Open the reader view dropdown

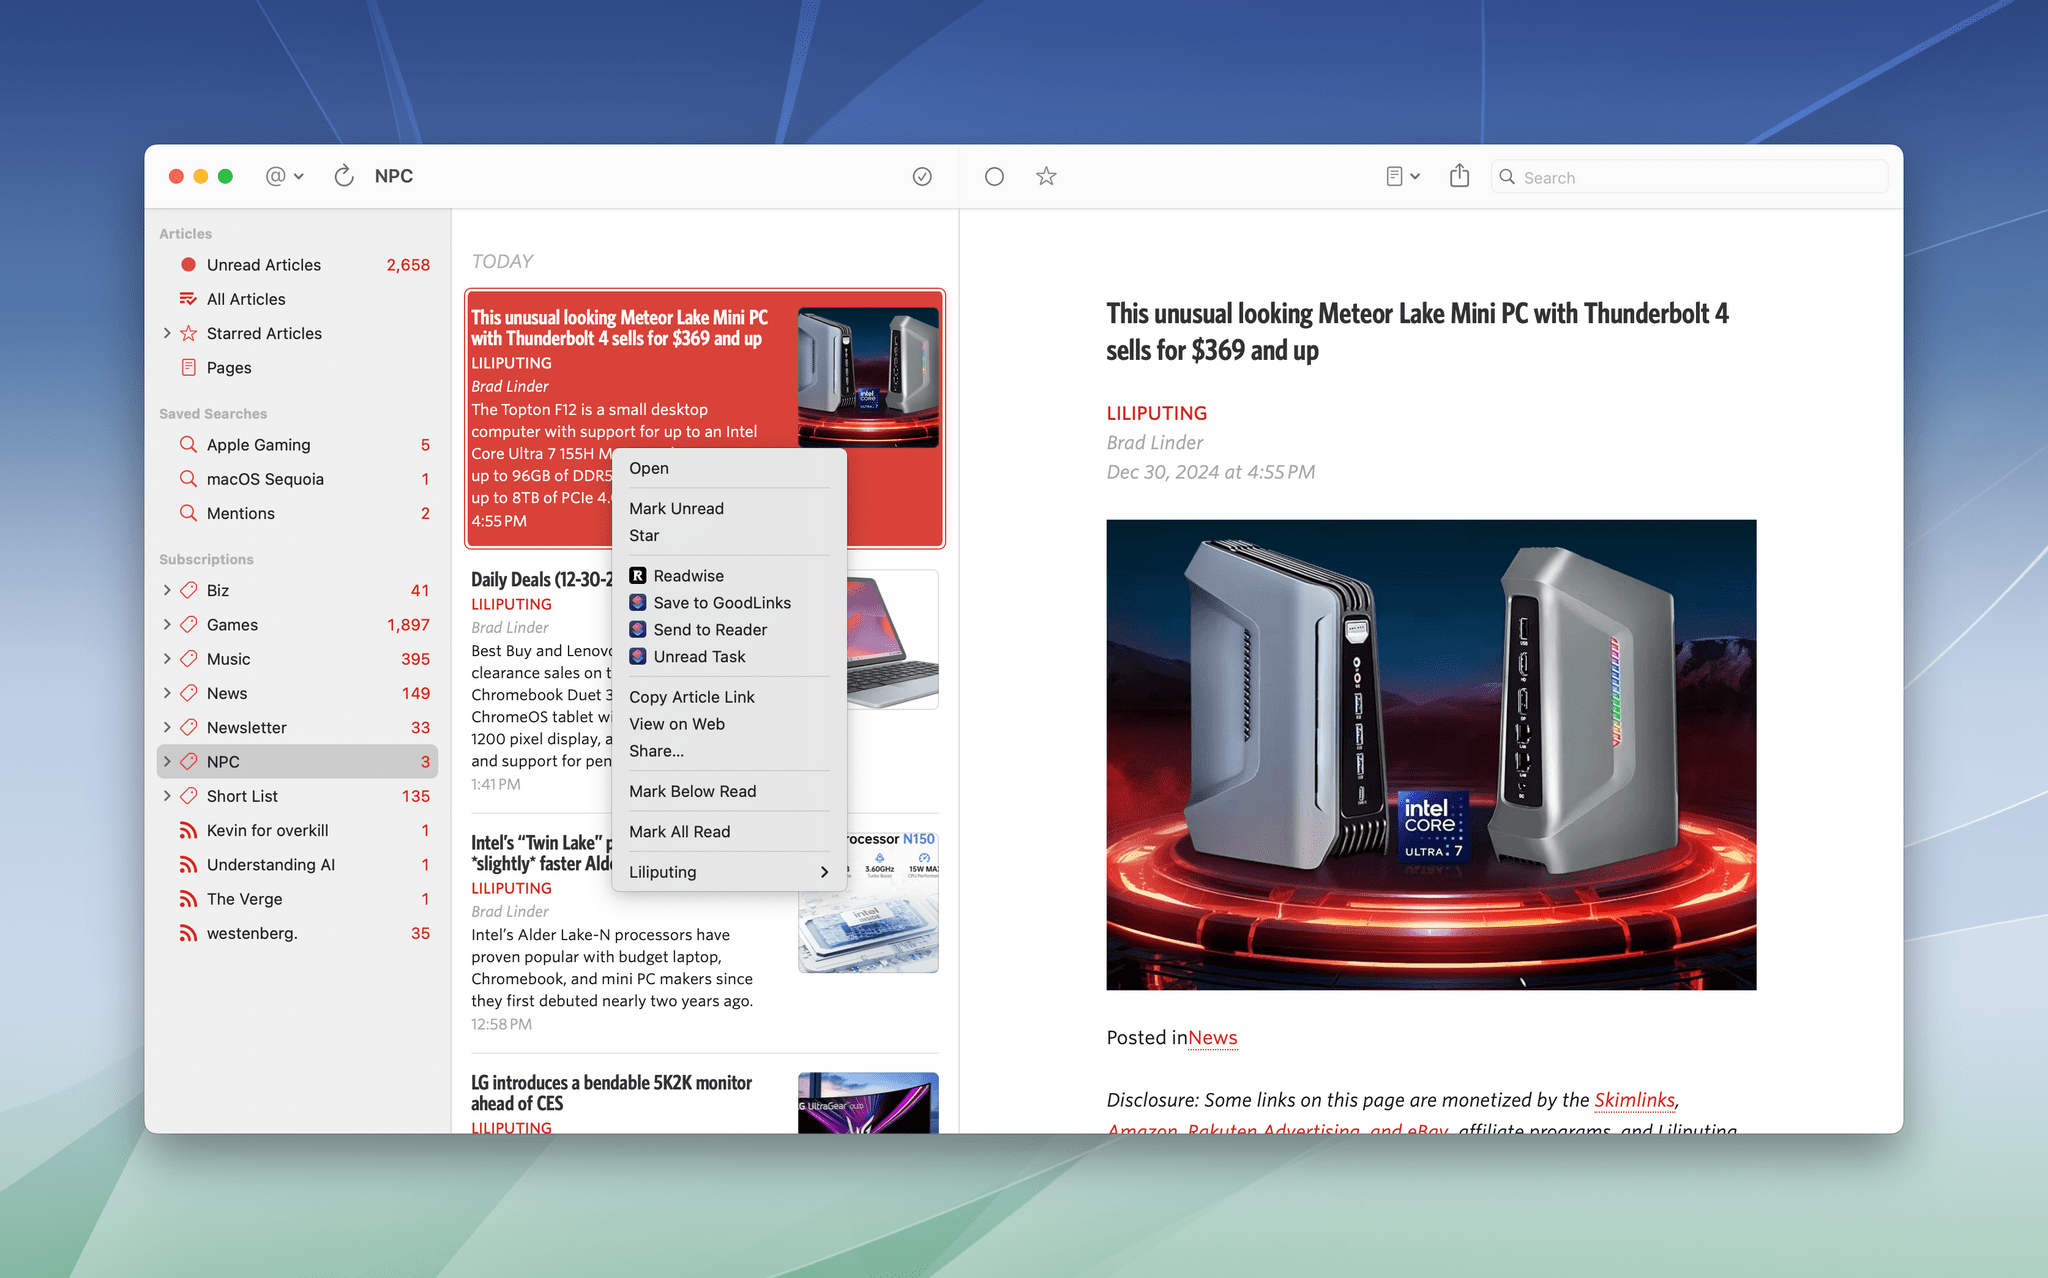click(x=1403, y=176)
